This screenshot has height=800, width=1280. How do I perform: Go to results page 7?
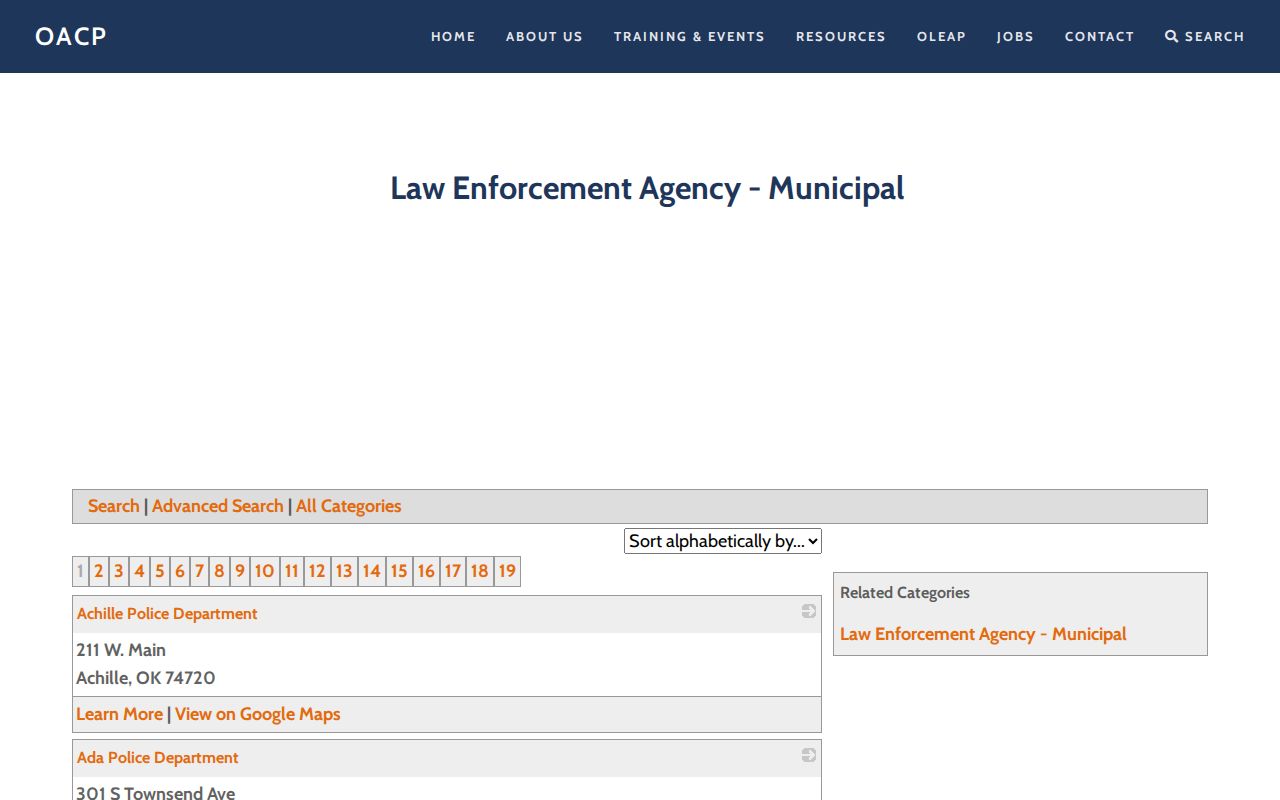click(x=199, y=571)
